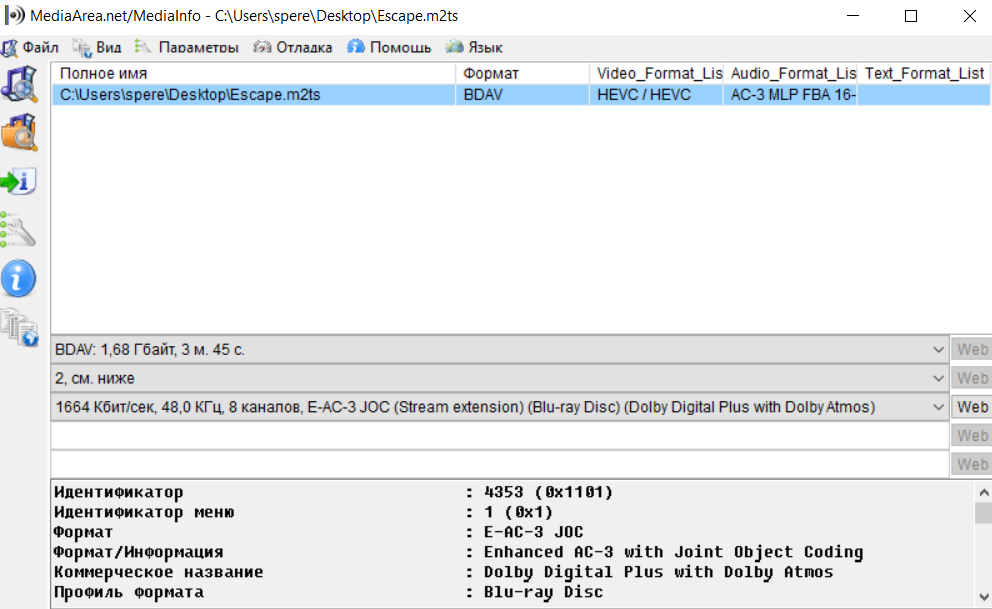992x609 pixels.
Task: Click the Export sidebar icon with green arrow
Action: 19,181
